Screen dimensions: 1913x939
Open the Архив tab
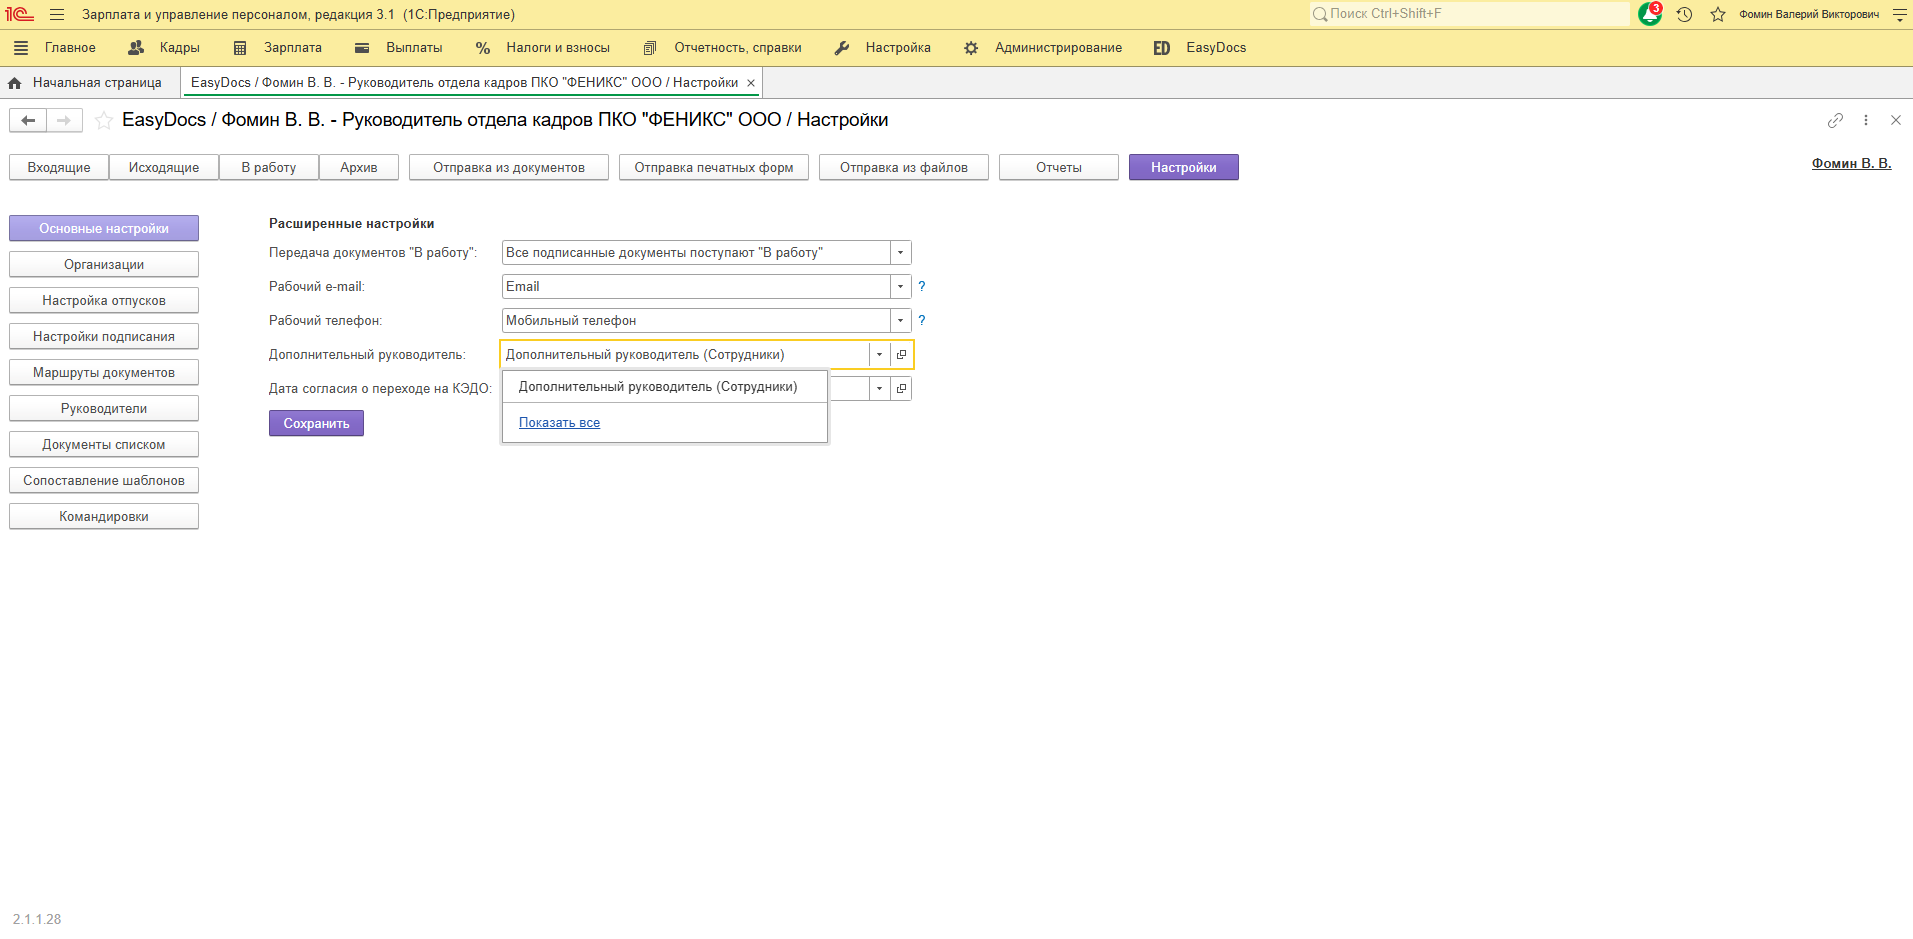[x=359, y=167]
